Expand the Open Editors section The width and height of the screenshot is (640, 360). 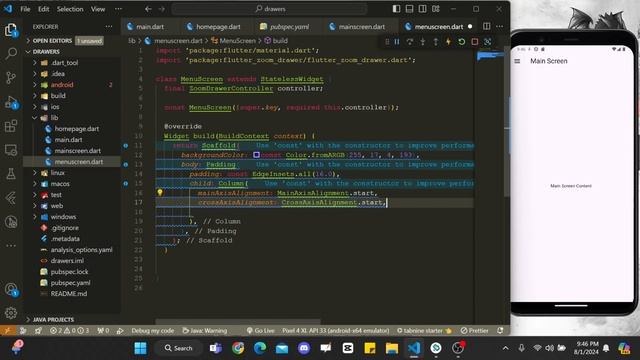52,41
